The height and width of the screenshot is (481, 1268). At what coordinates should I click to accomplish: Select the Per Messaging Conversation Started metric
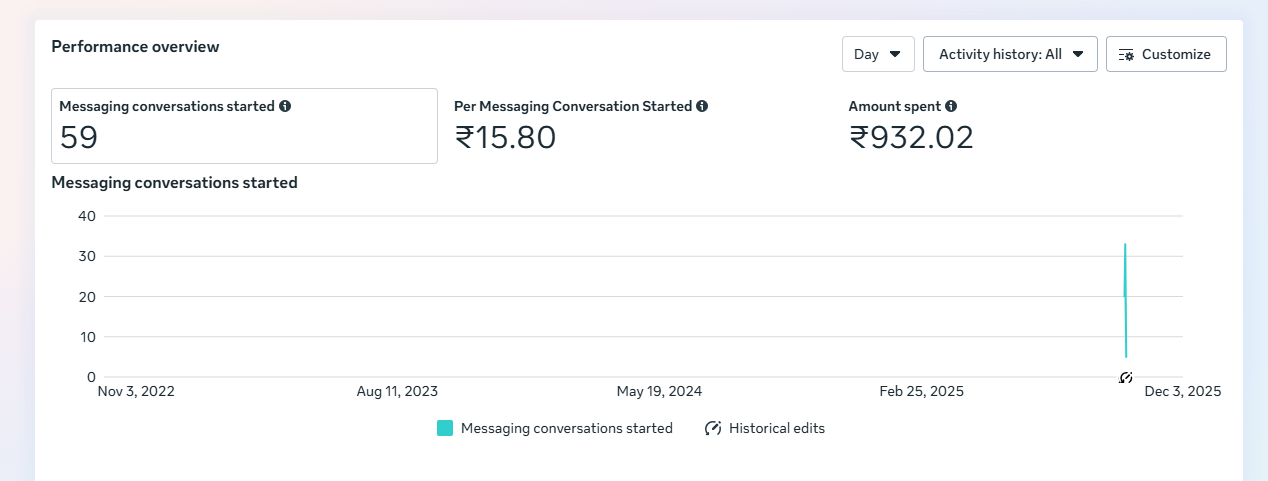(580, 126)
